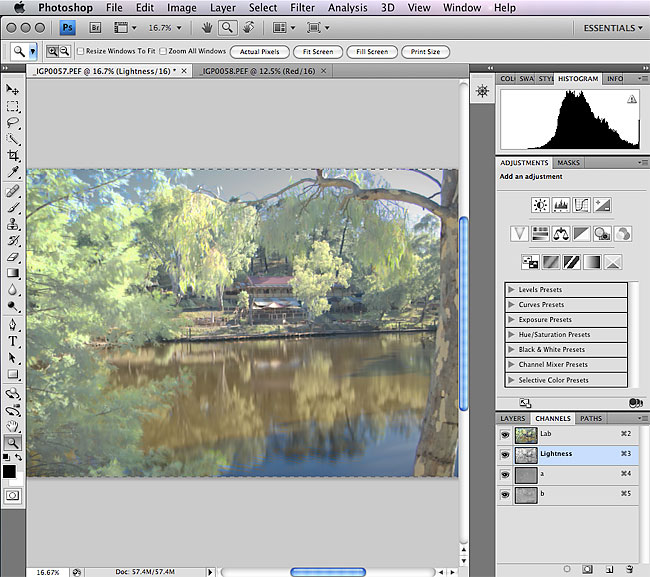Toggle visibility of the Lightness channel

505,454
